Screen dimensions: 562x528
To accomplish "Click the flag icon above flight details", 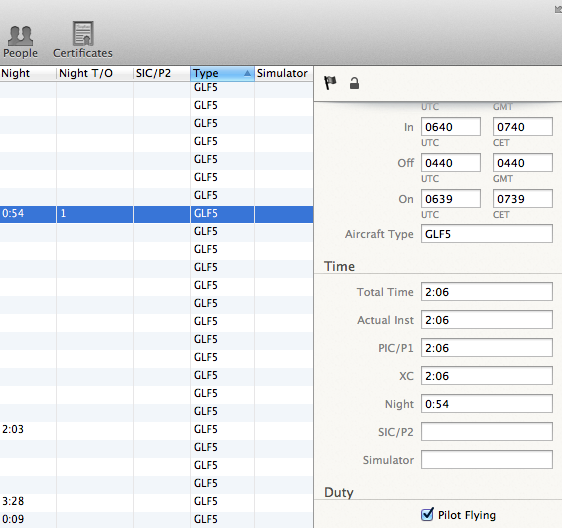I will click(330, 83).
